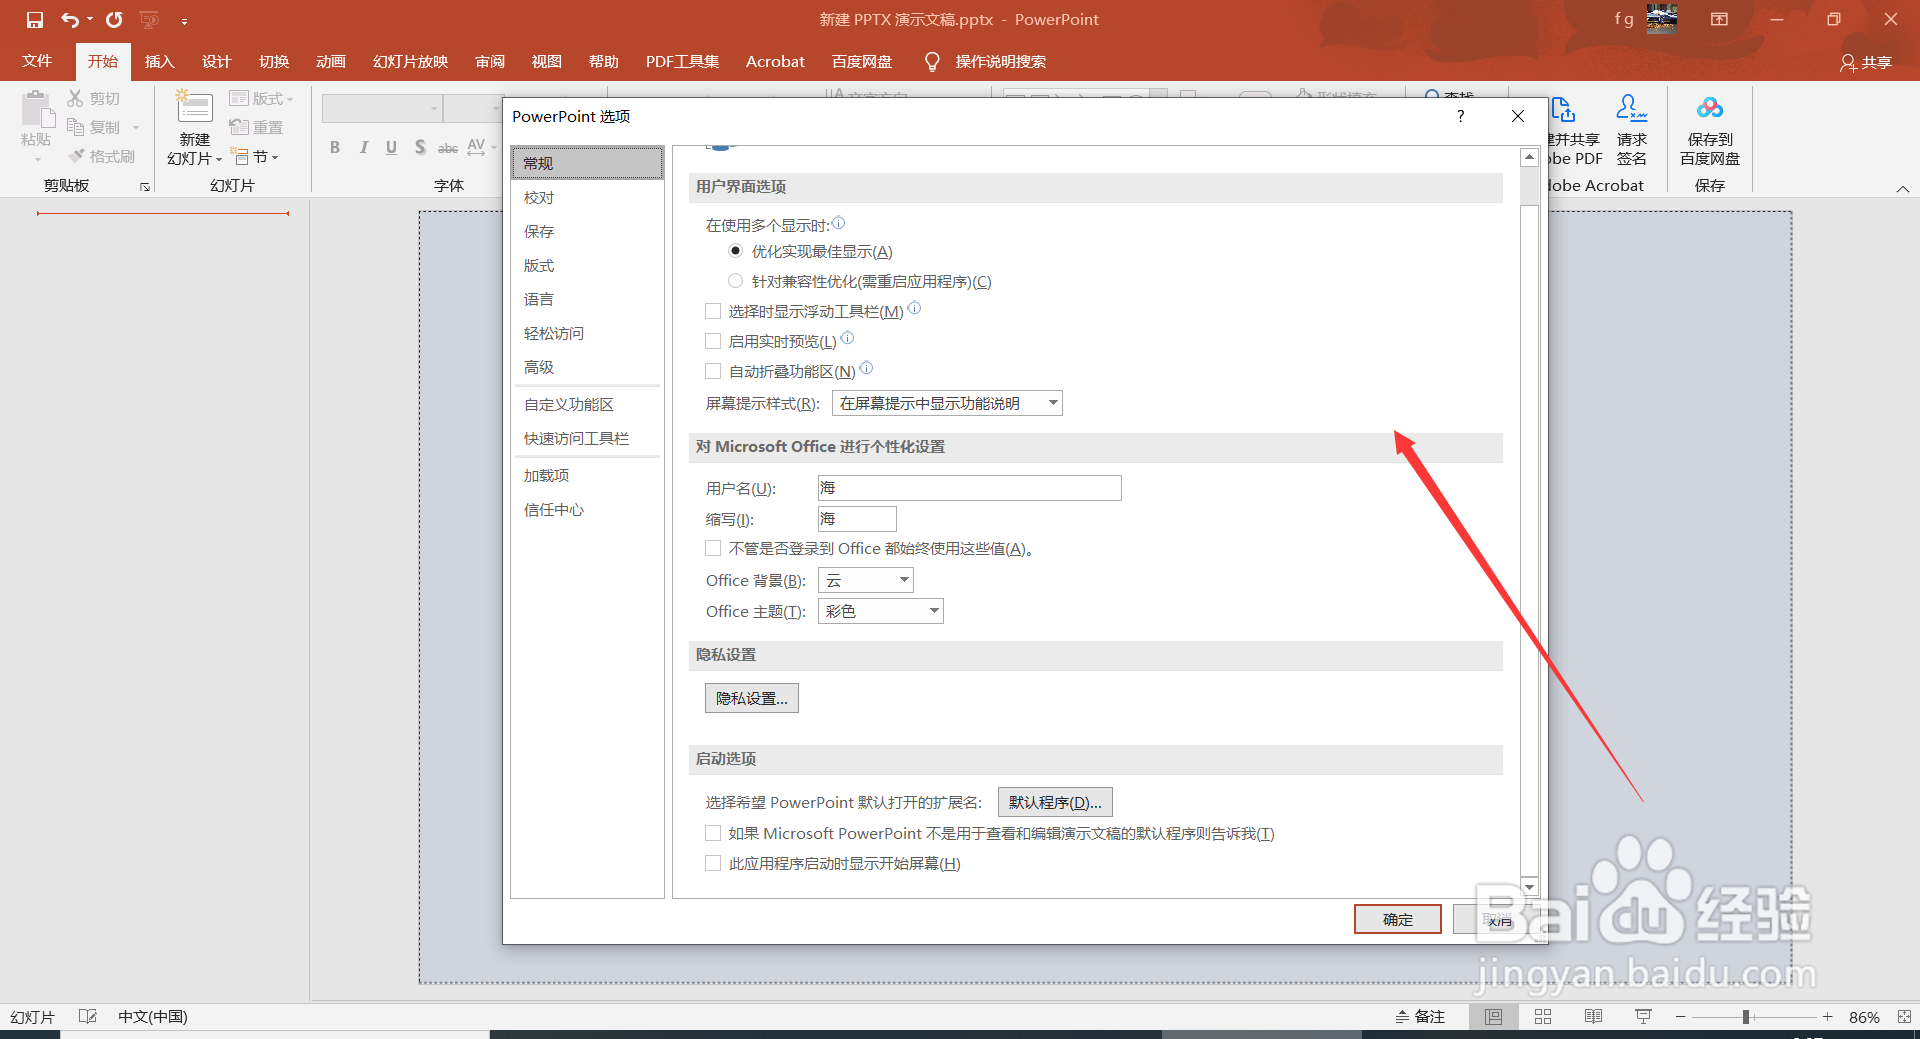Open 文件 menu tab
The width and height of the screenshot is (1920, 1039).
[37, 62]
